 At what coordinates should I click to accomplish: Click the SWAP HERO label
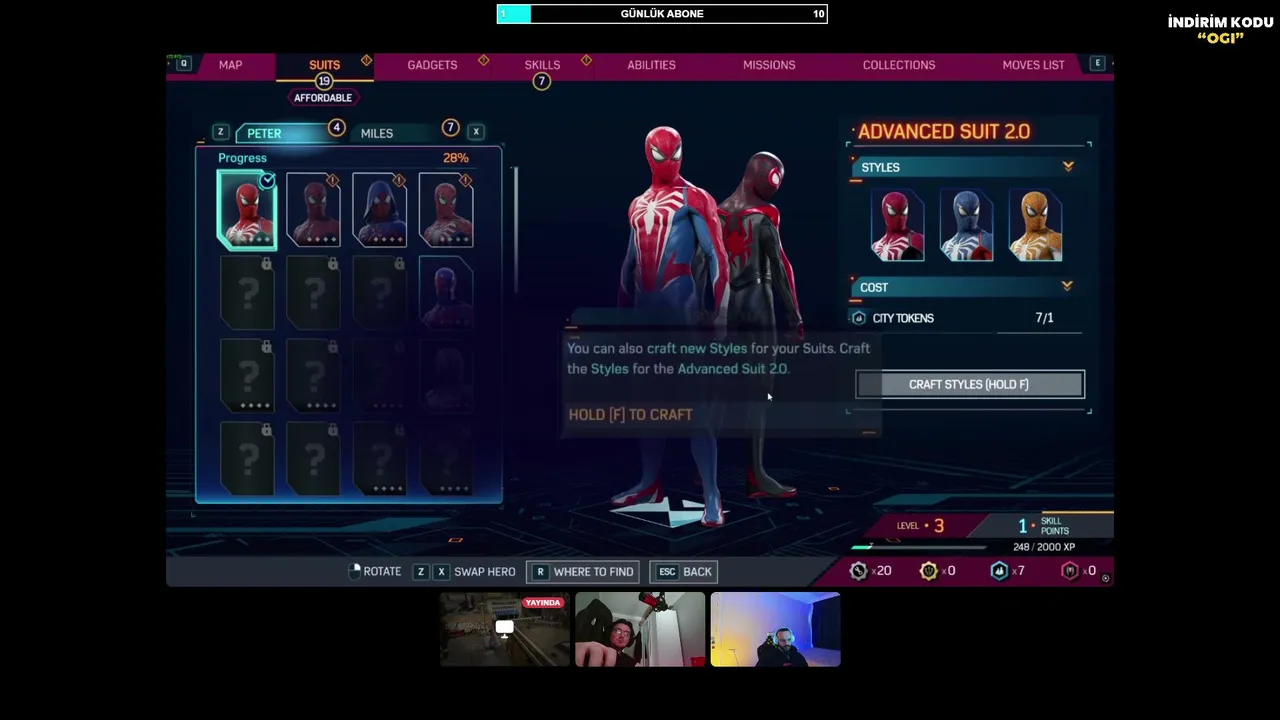[485, 572]
